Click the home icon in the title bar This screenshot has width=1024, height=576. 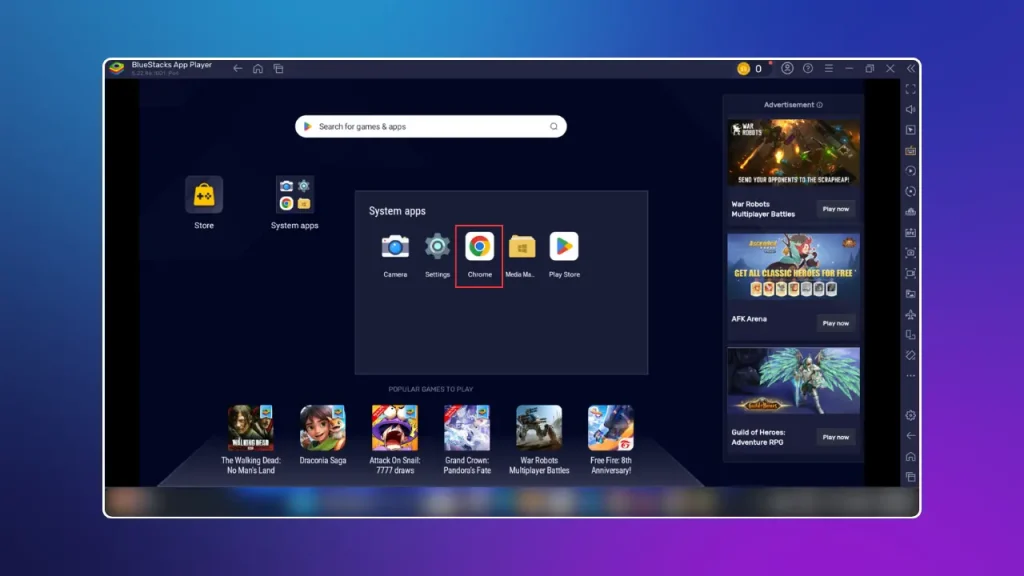(258, 69)
